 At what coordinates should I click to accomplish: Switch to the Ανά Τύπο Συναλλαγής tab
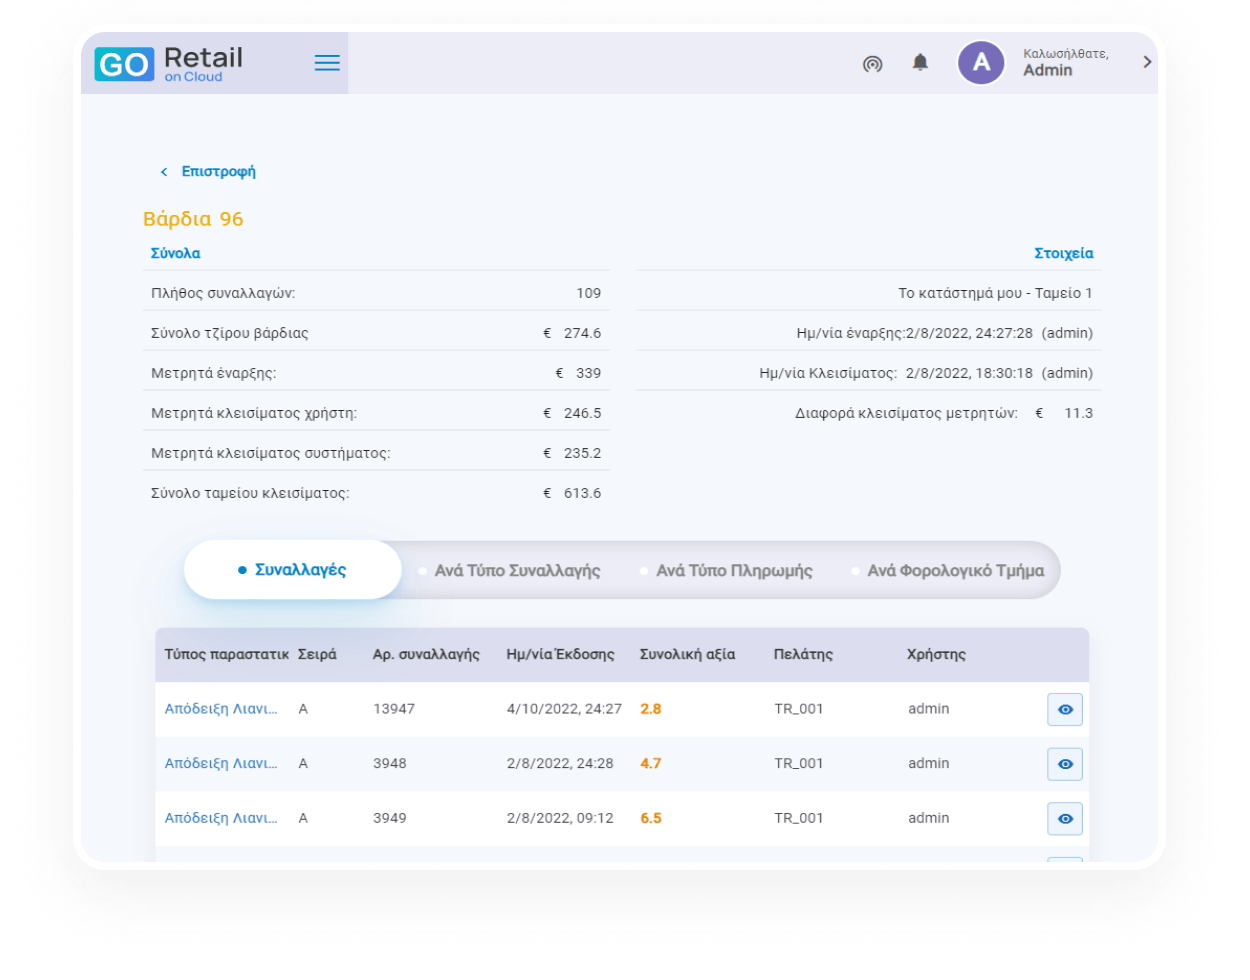click(517, 571)
